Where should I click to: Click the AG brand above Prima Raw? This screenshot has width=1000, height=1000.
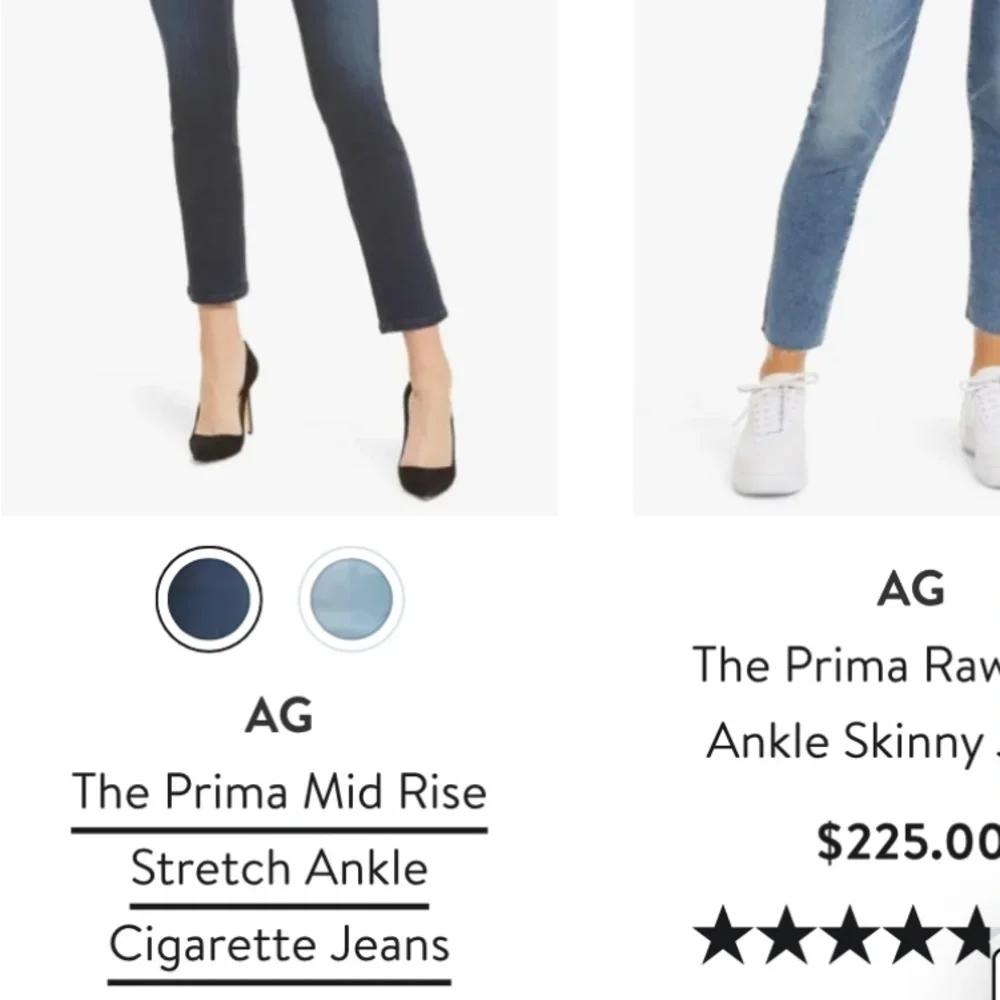point(911,589)
